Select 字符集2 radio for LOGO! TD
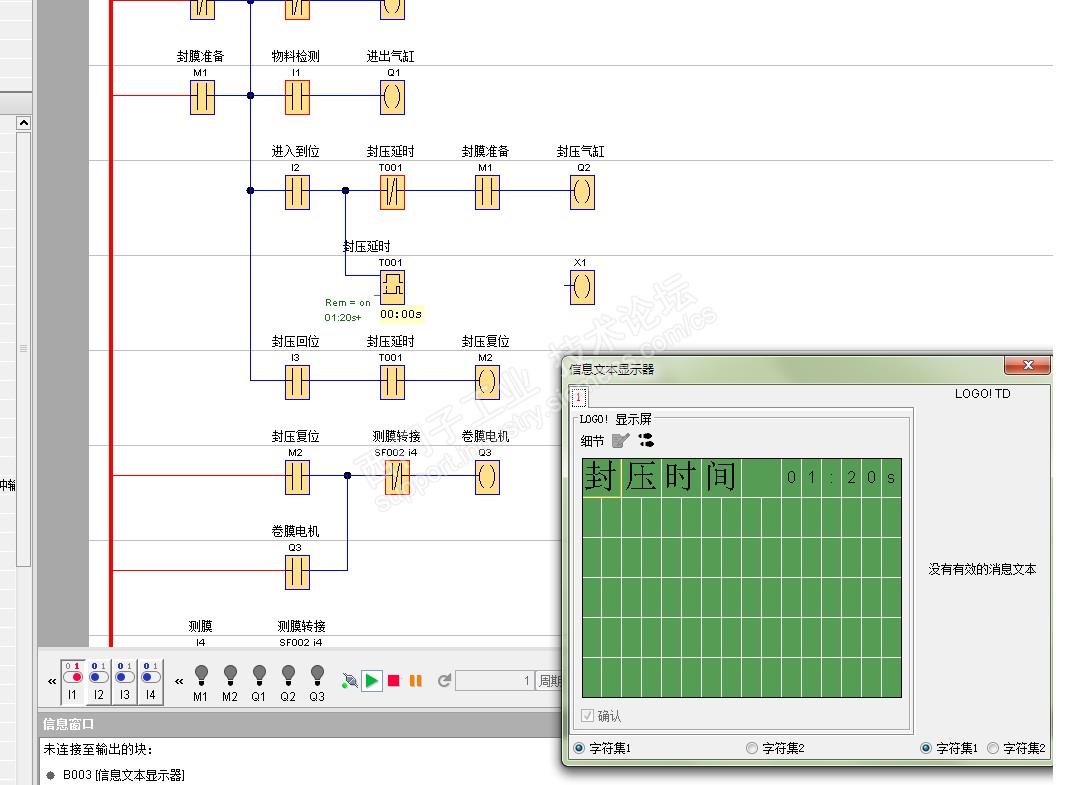This screenshot has width=1070, height=785. (x=993, y=748)
